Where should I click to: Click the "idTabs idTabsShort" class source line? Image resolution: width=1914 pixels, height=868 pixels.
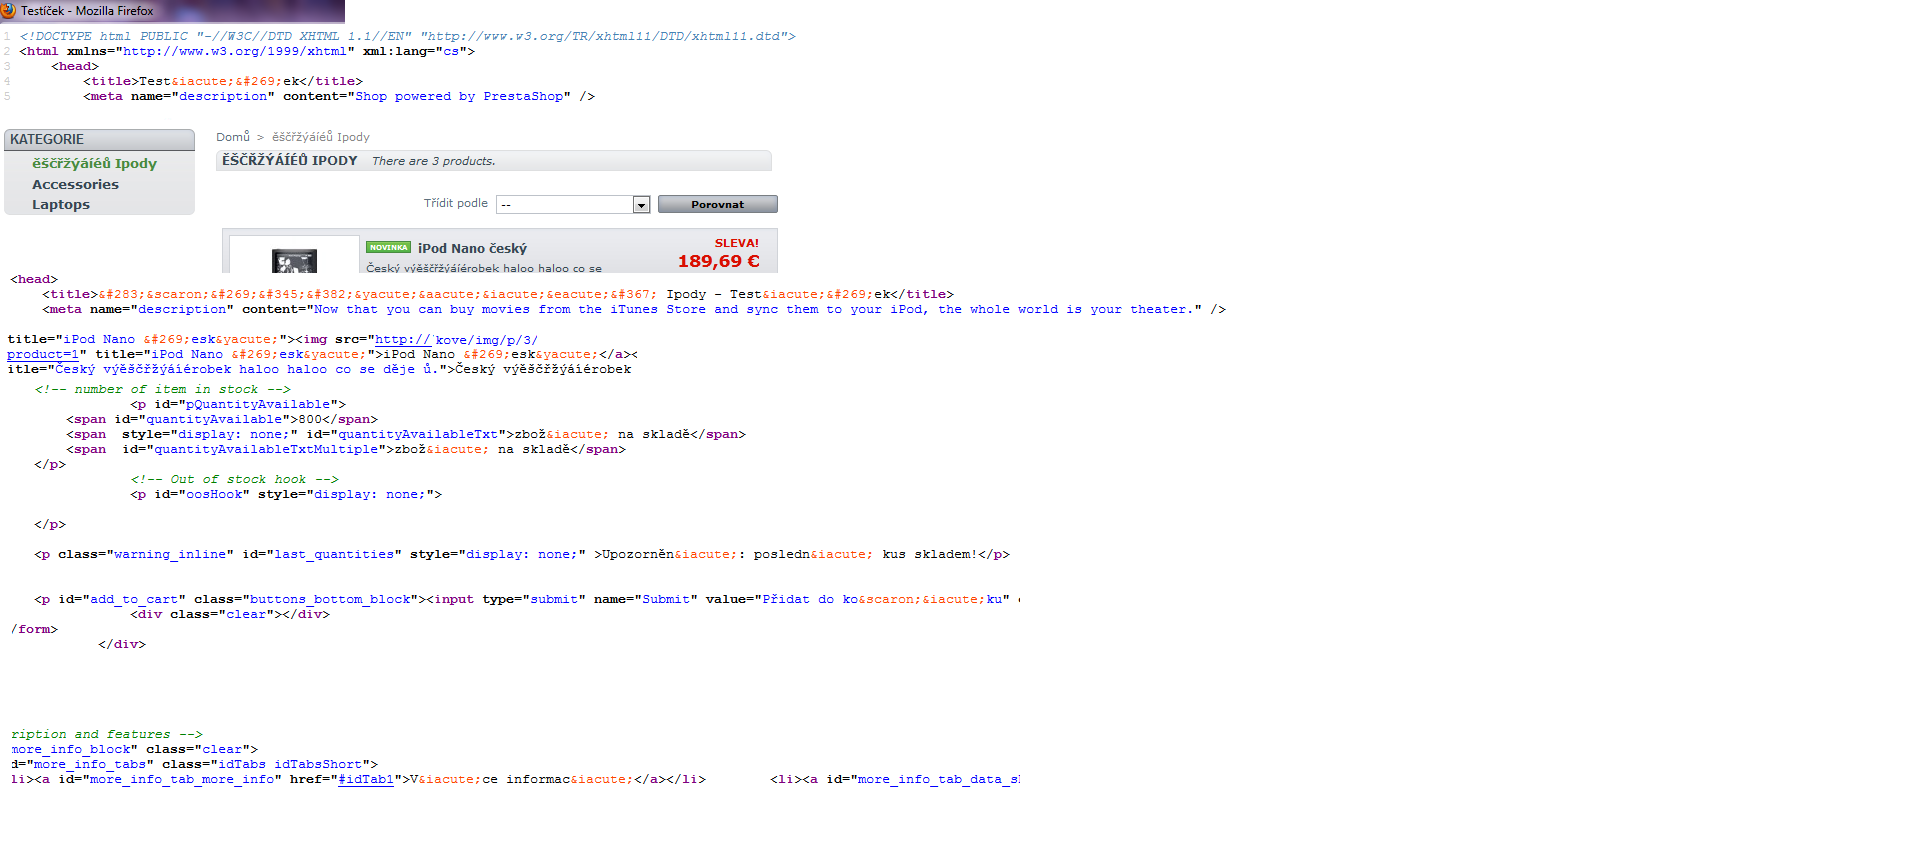[x=195, y=764]
